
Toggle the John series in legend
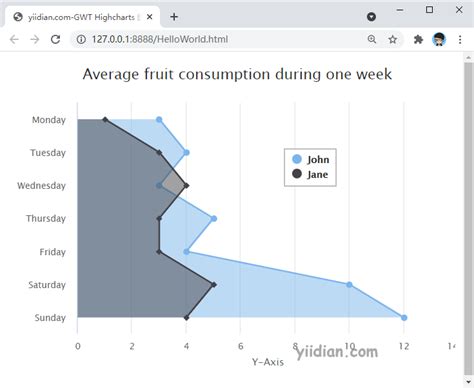[x=310, y=159]
